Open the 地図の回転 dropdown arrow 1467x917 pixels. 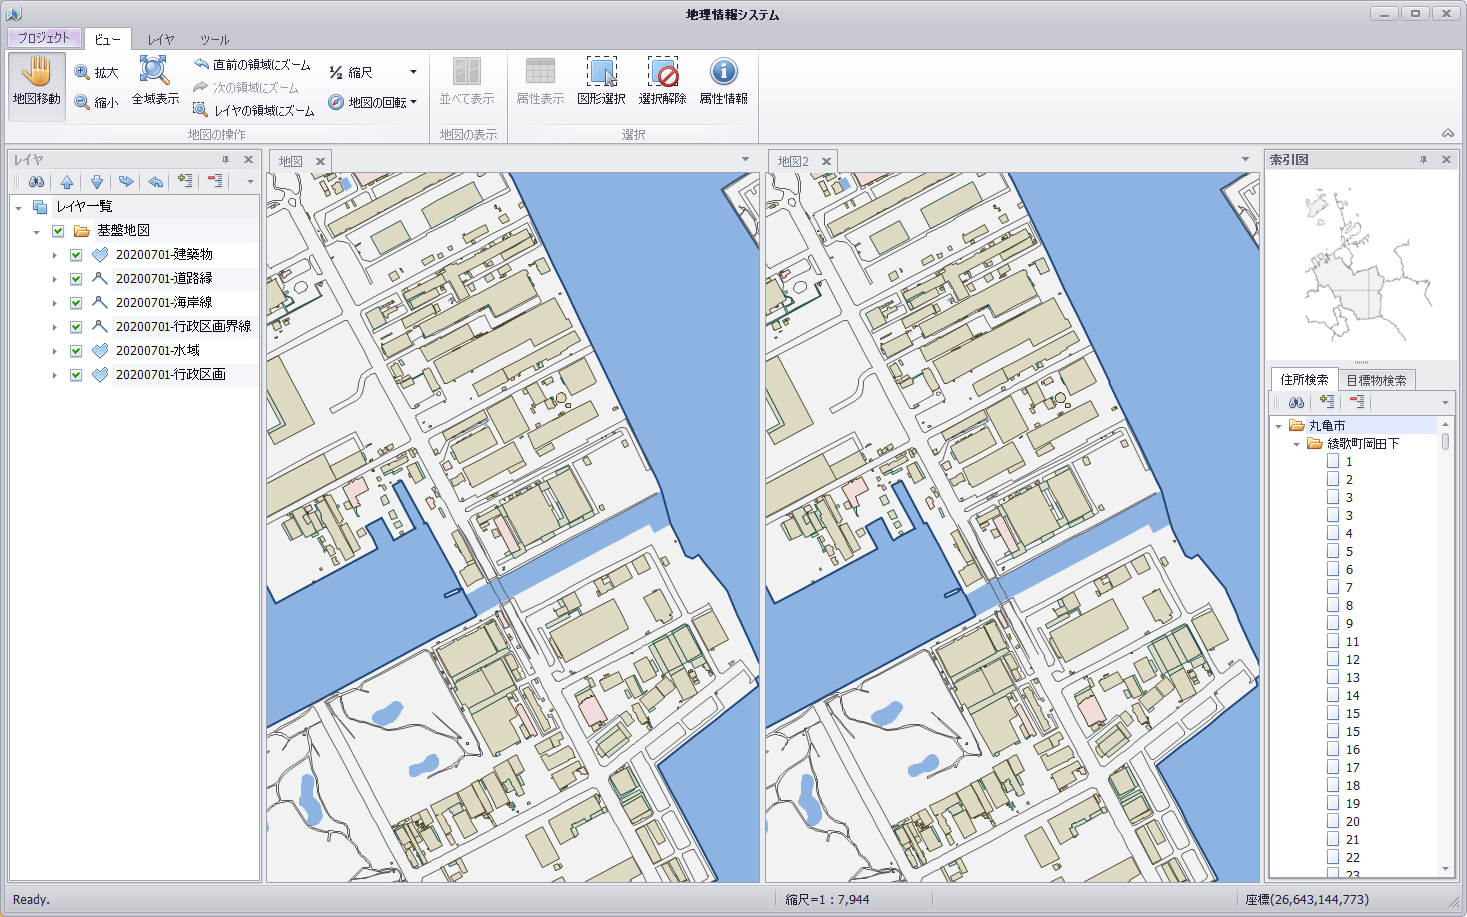point(412,101)
